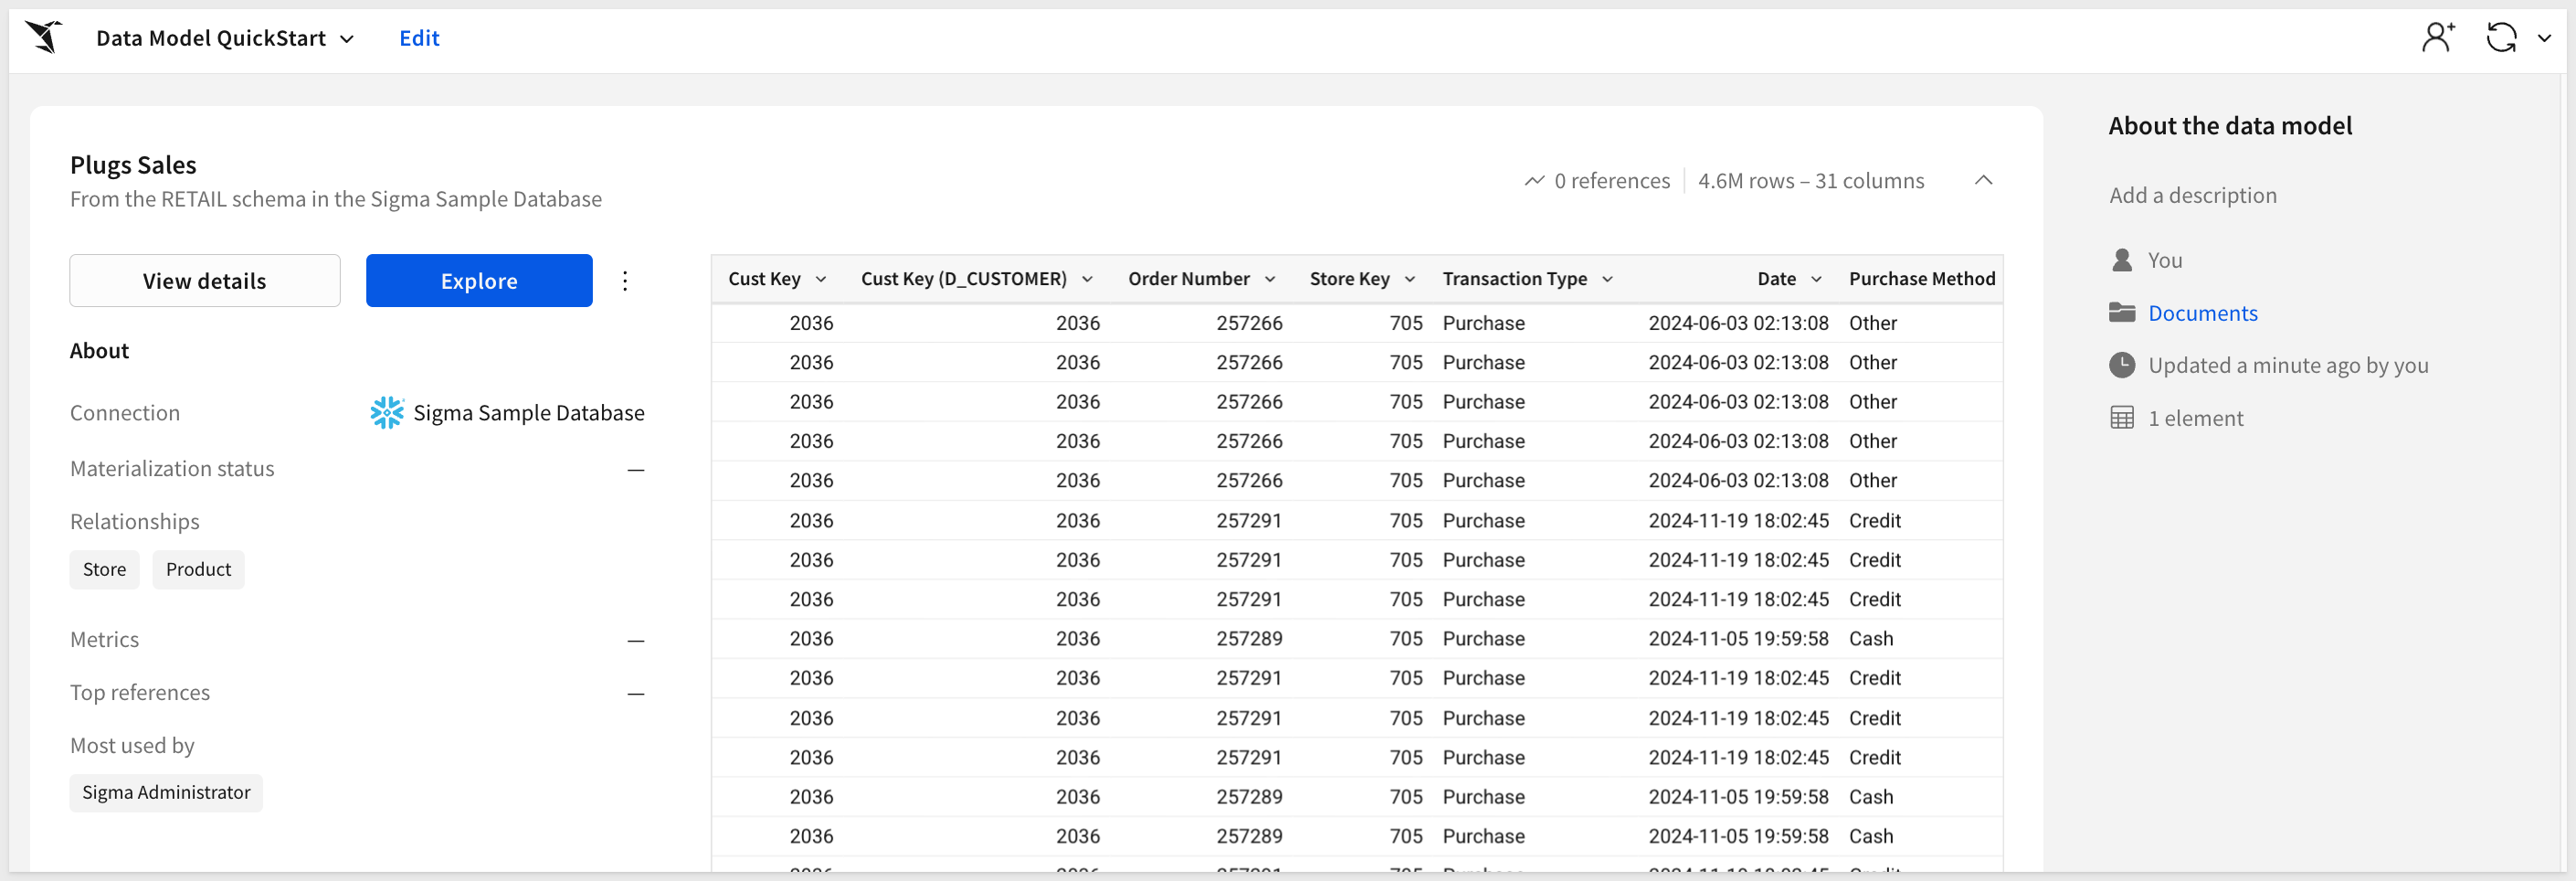The width and height of the screenshot is (2576, 881).
Task: Open the share/invite user icon
Action: pyautogui.click(x=2437, y=38)
